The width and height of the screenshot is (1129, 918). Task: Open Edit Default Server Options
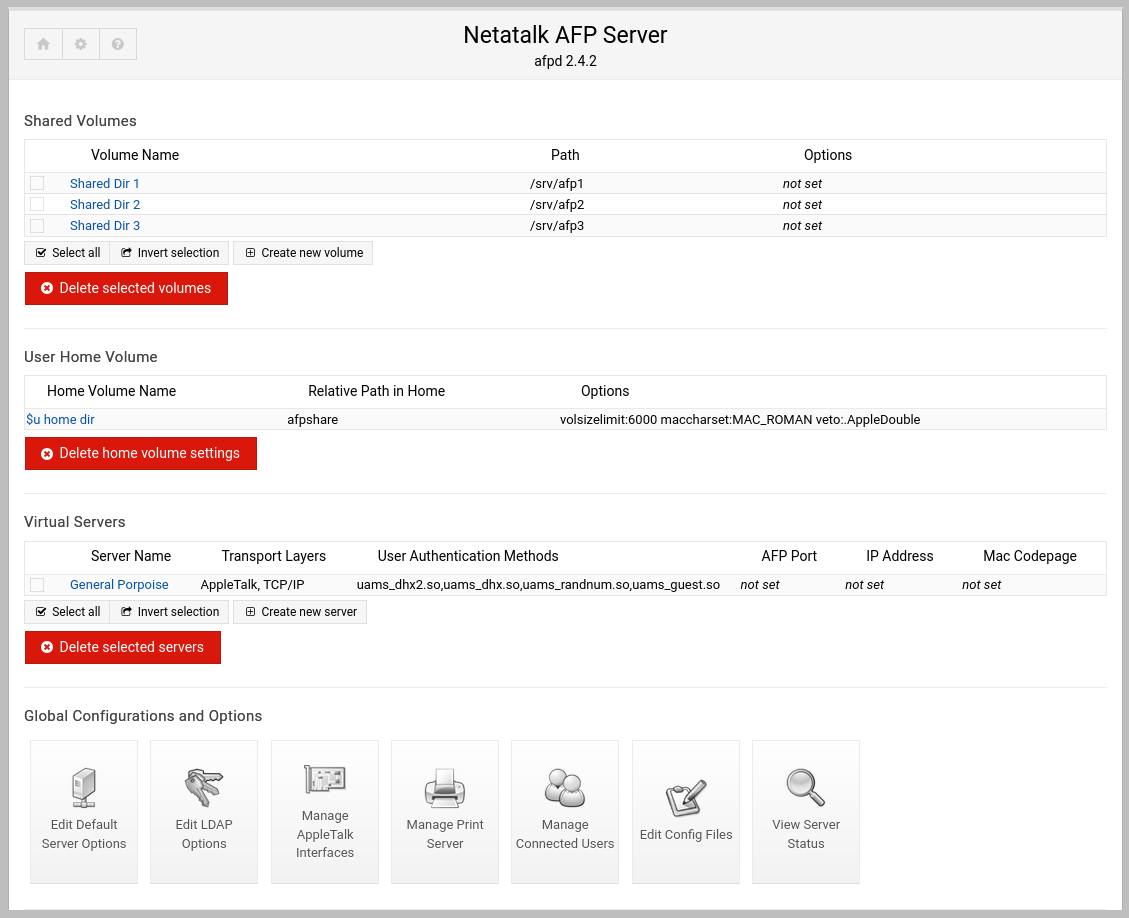point(84,812)
